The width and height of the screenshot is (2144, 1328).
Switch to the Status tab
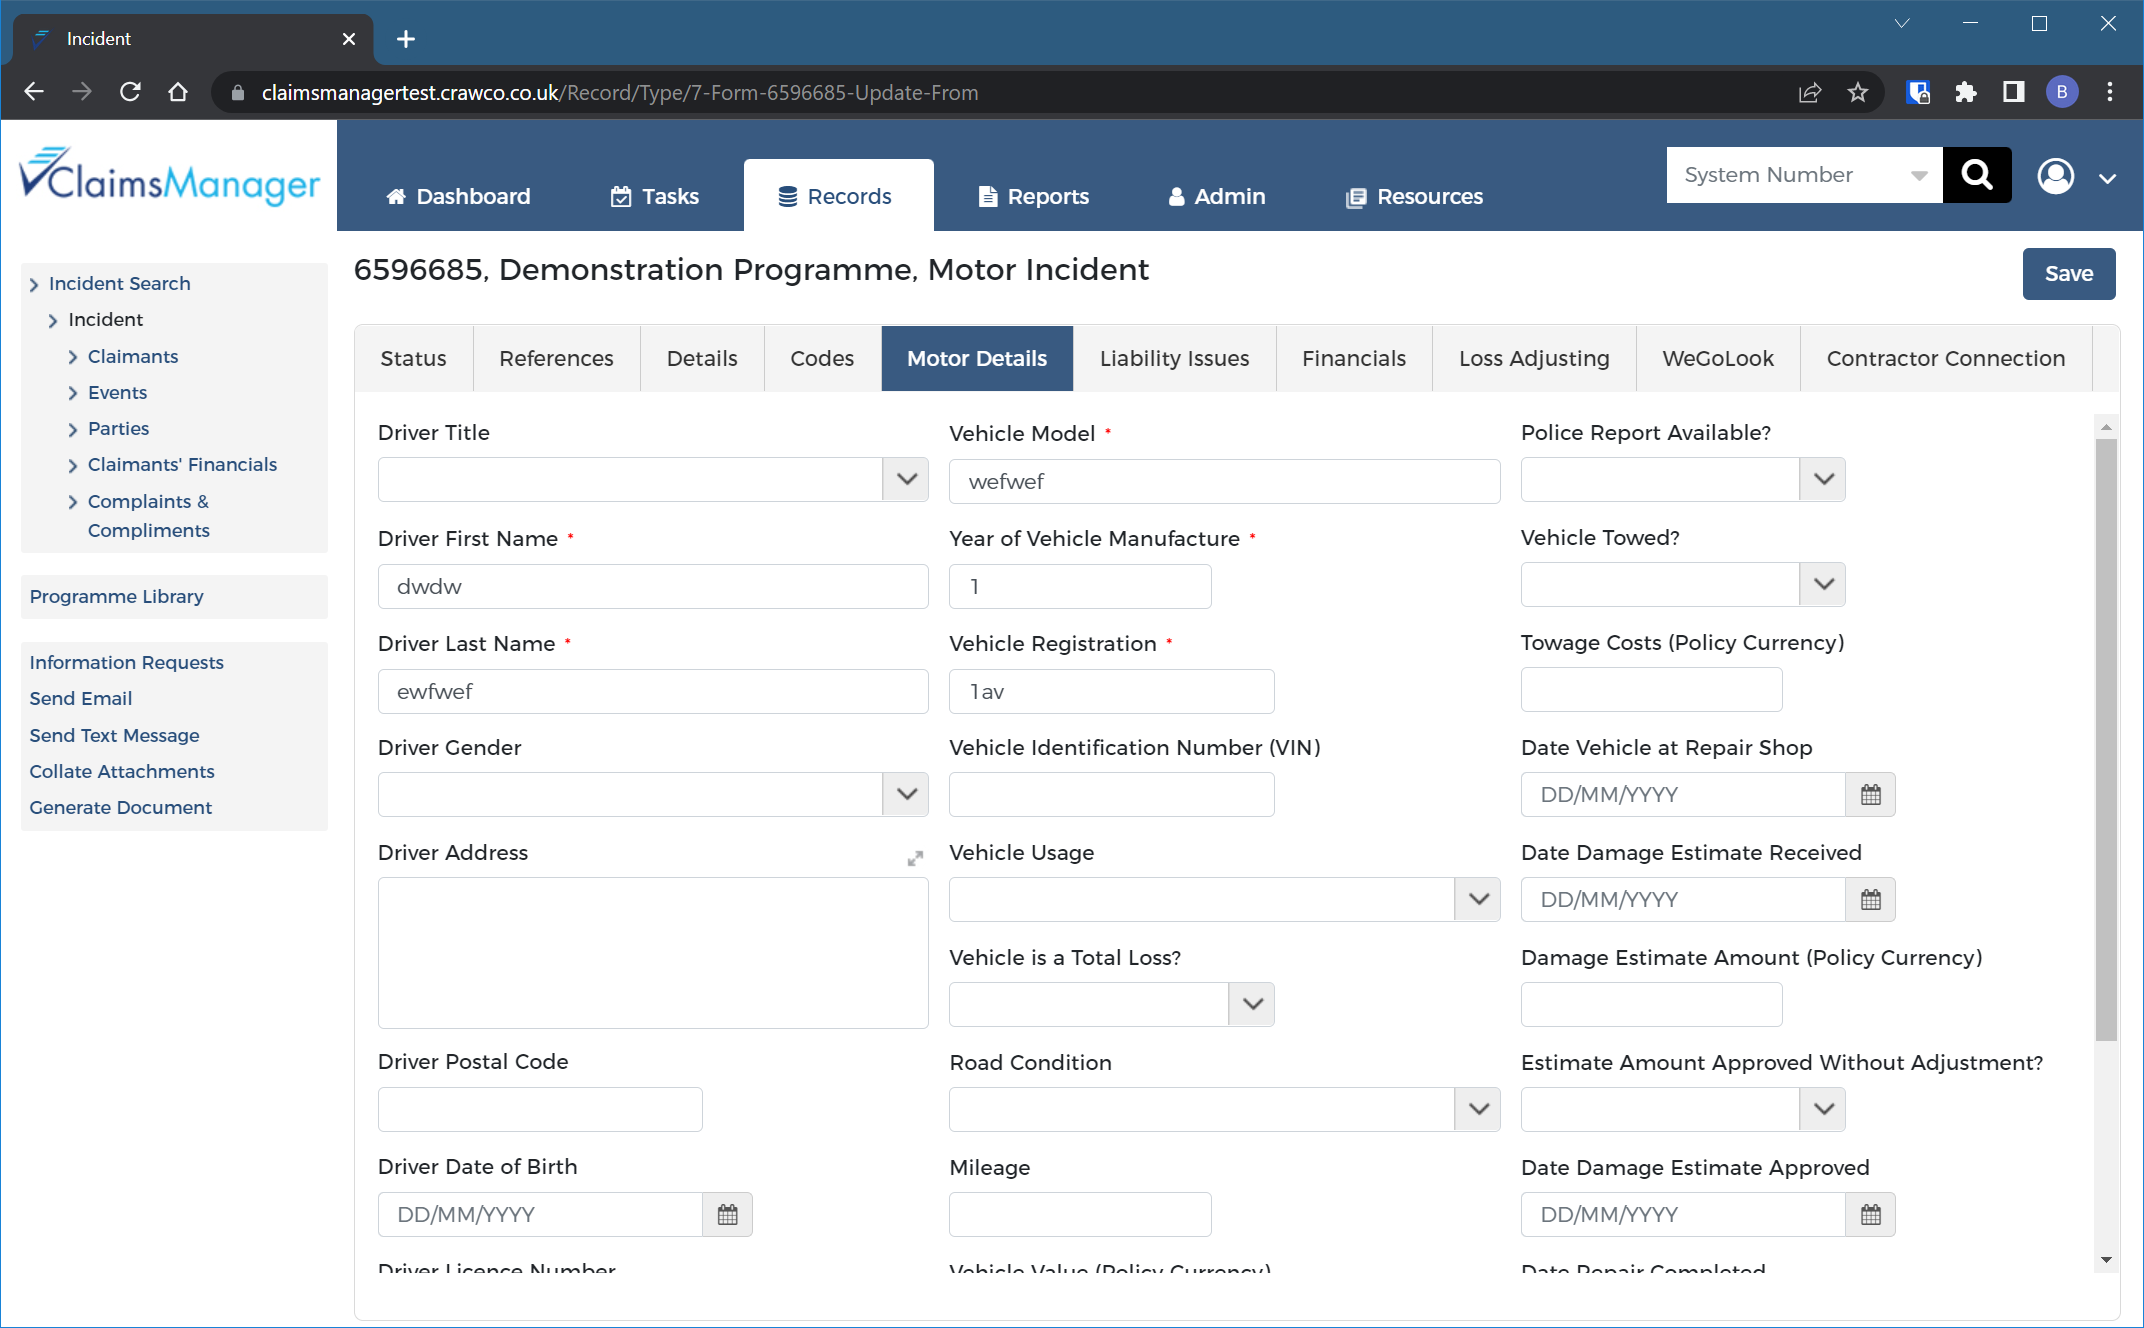pos(413,358)
